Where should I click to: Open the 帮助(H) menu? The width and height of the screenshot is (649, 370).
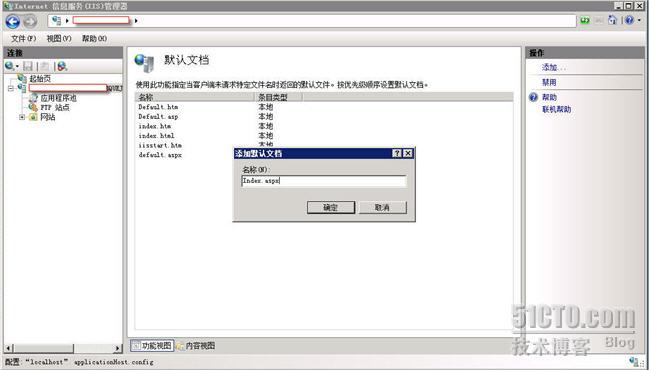[x=94, y=38]
